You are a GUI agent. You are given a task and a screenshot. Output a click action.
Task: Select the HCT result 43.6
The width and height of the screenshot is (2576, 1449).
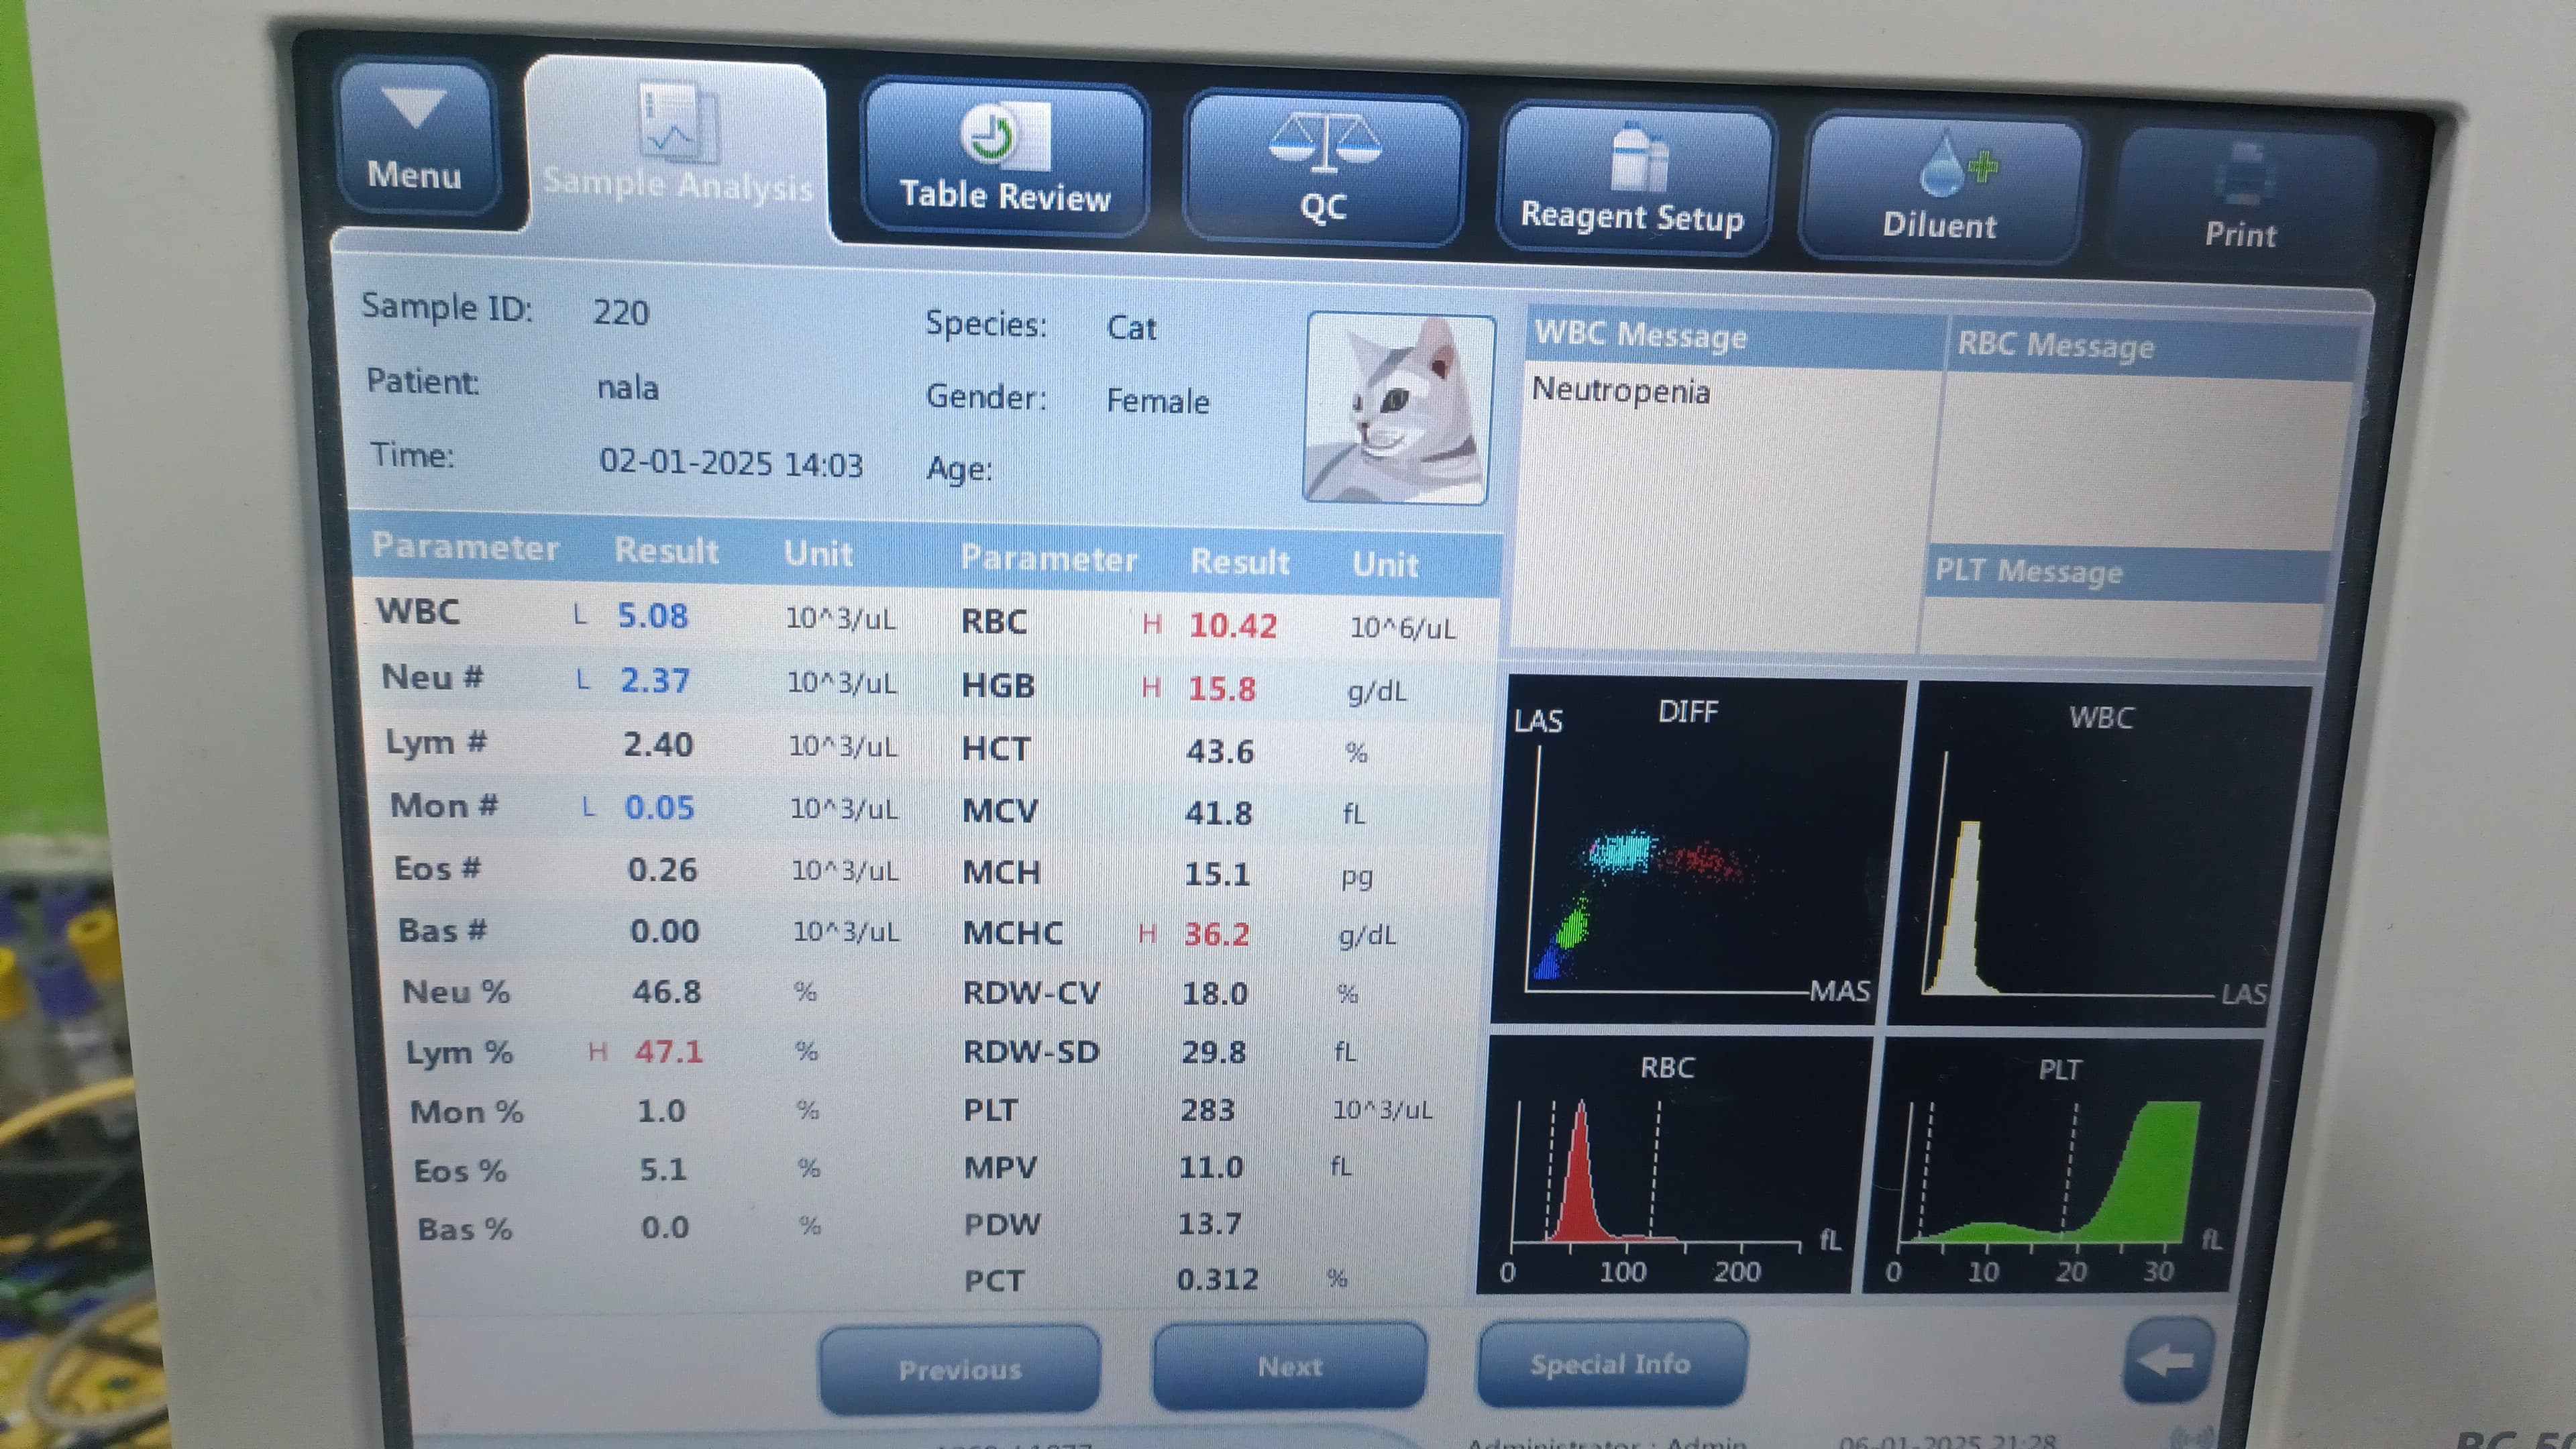pyautogui.click(x=1220, y=751)
